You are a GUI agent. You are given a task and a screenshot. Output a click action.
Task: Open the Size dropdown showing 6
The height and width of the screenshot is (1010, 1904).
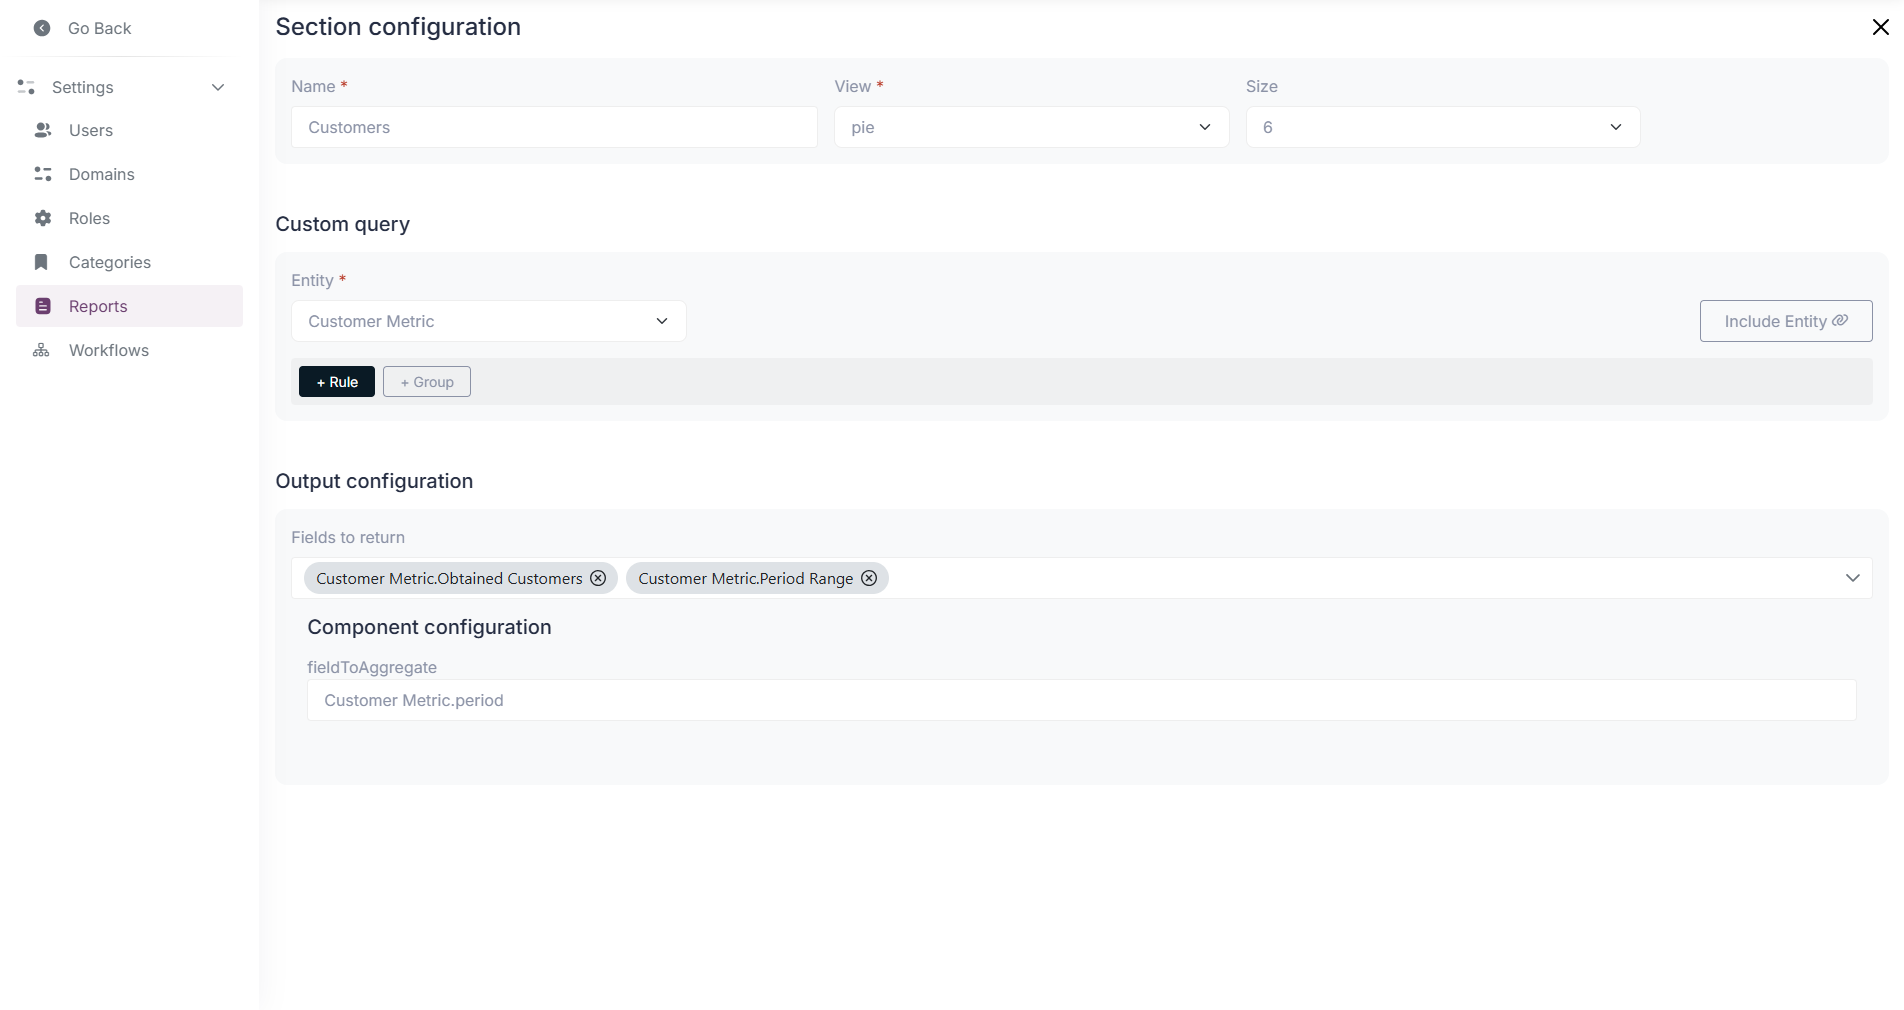click(x=1442, y=127)
